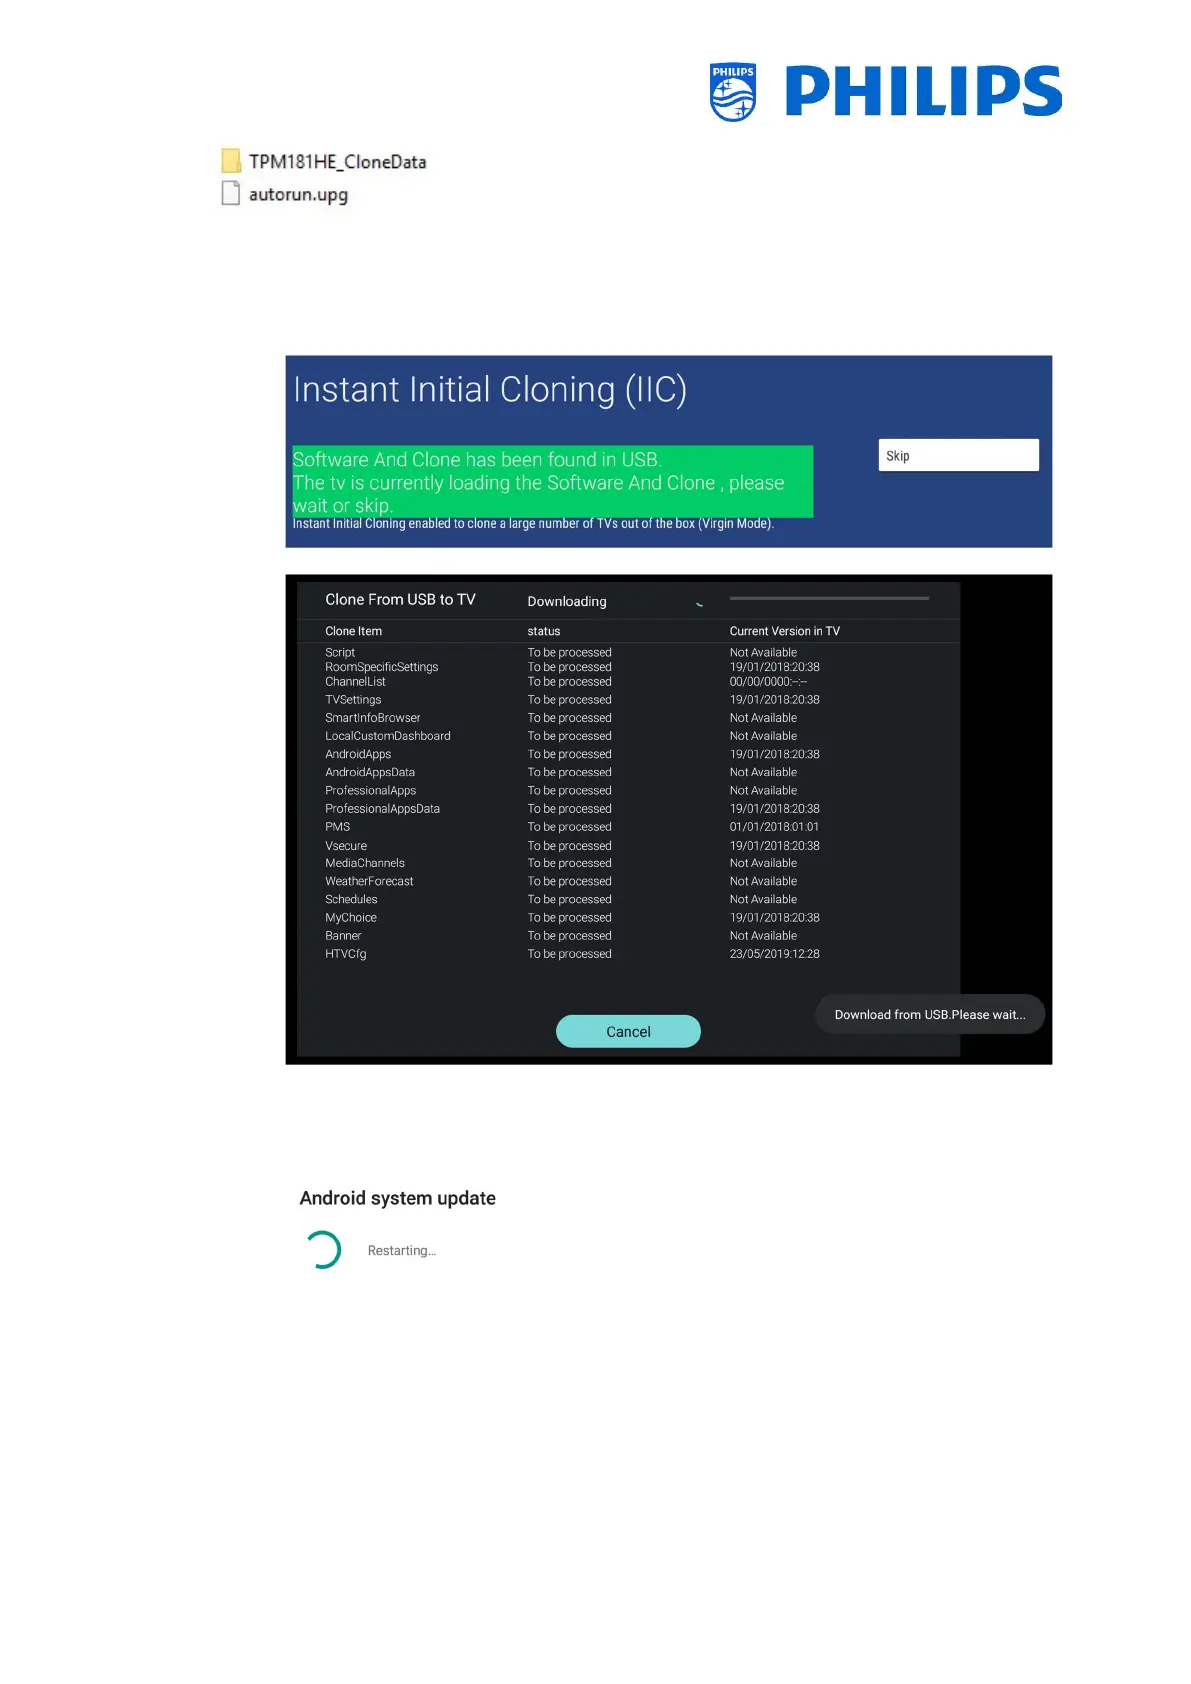The image size is (1191, 1684).
Task: Click the Restarting... status text
Action: click(402, 1251)
